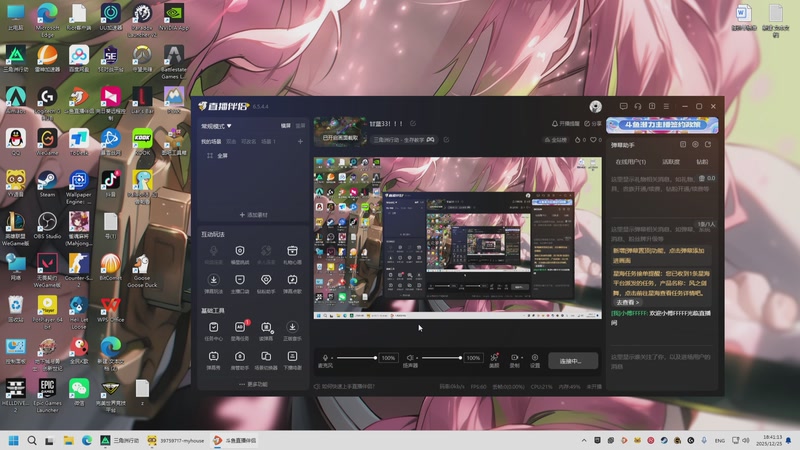The width and height of the screenshot is (800, 450).
Task: Click the 录制 record icon in control bar
Action: (x=514, y=360)
